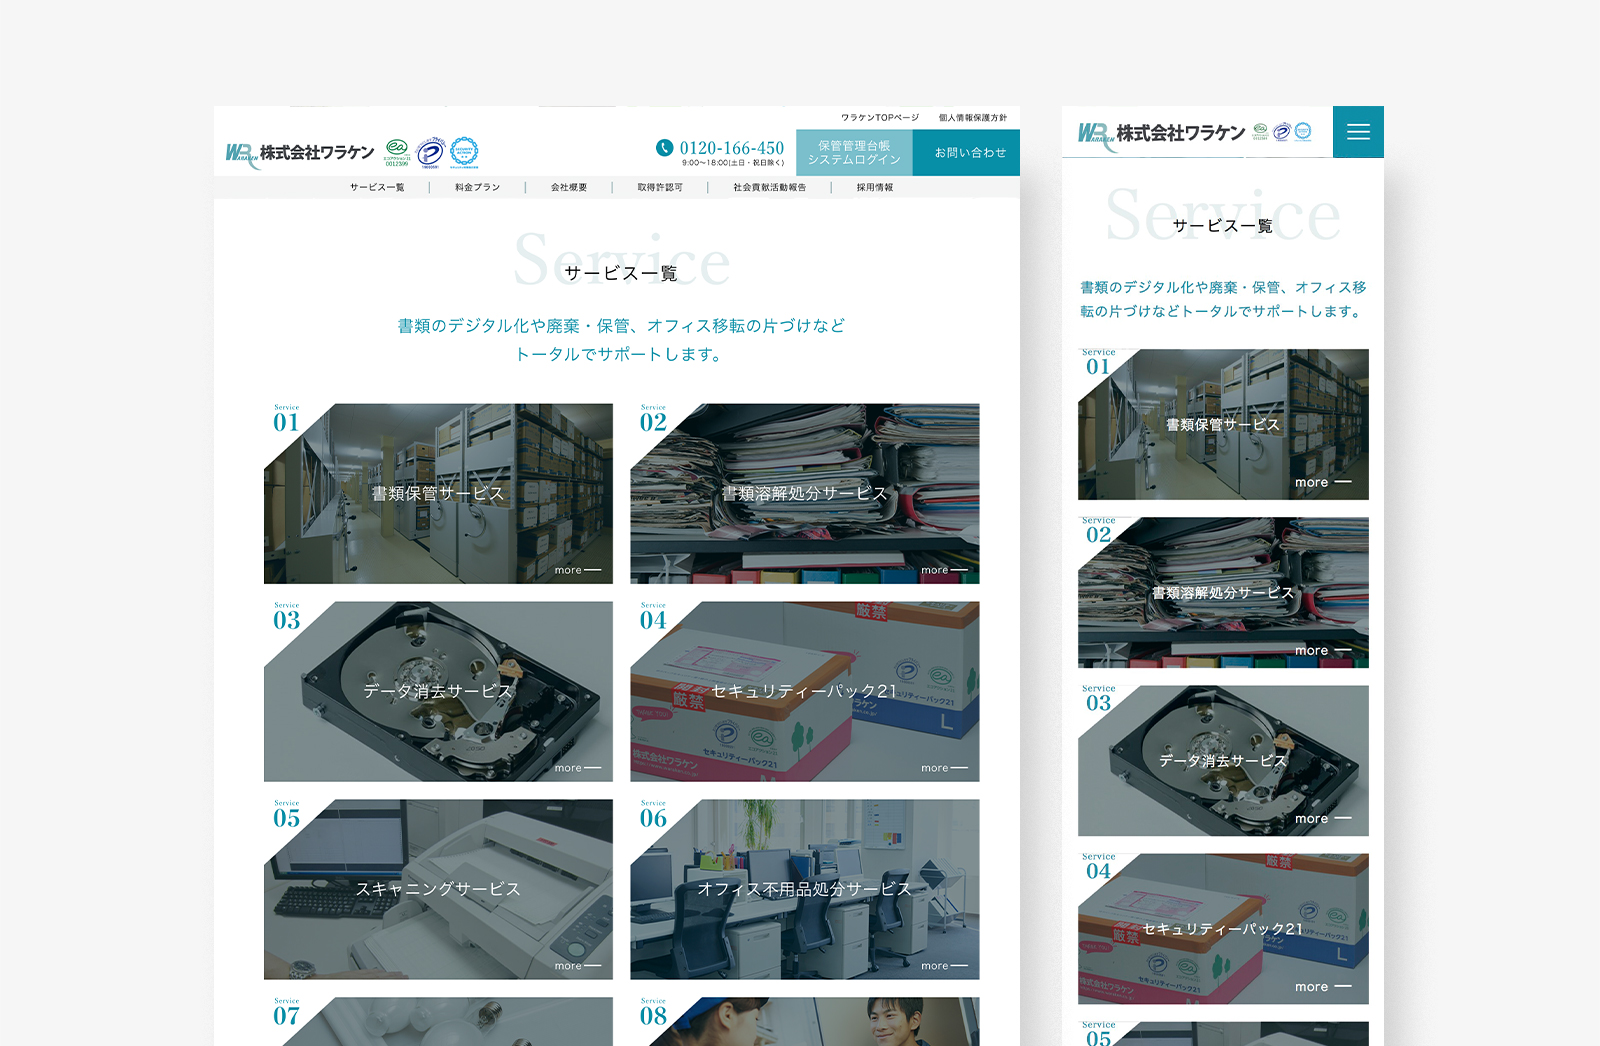Click more on mobile セキュリティーパック21 card
The image size is (1600, 1046).
point(1323,986)
